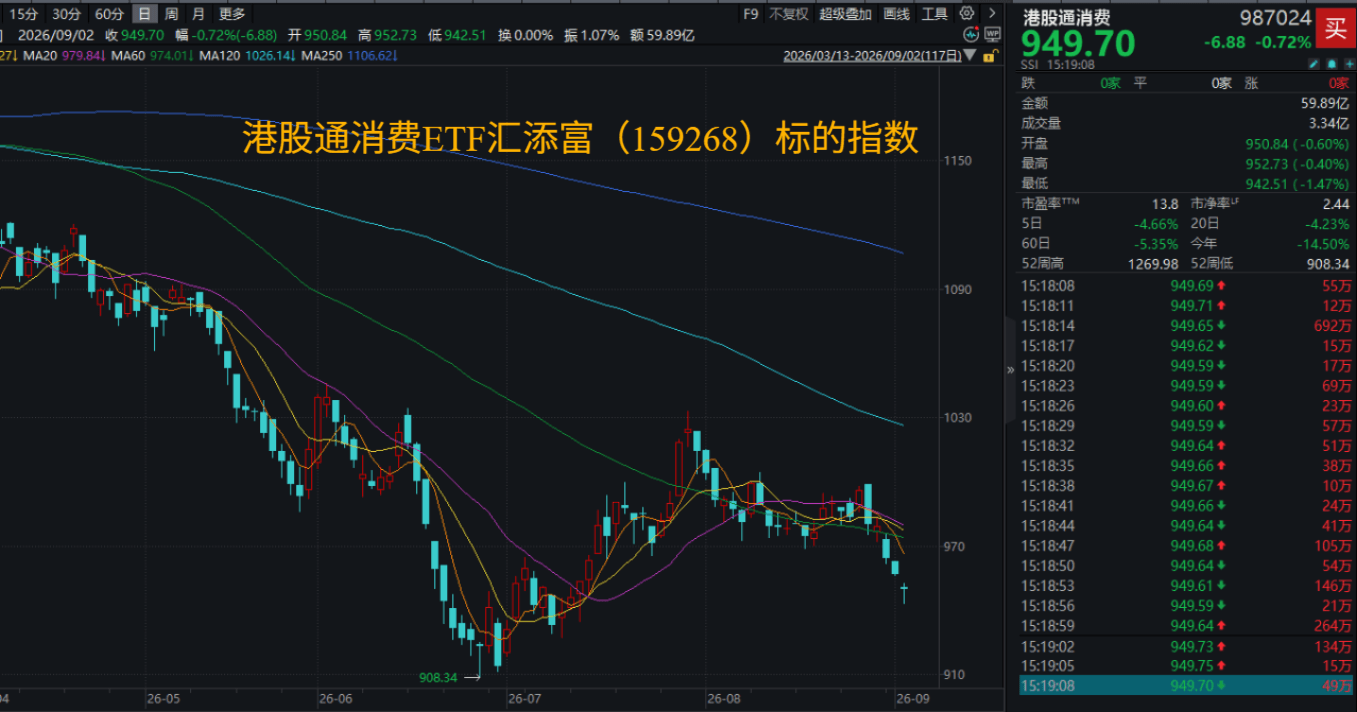Select the 日 daily period tab

coord(145,14)
